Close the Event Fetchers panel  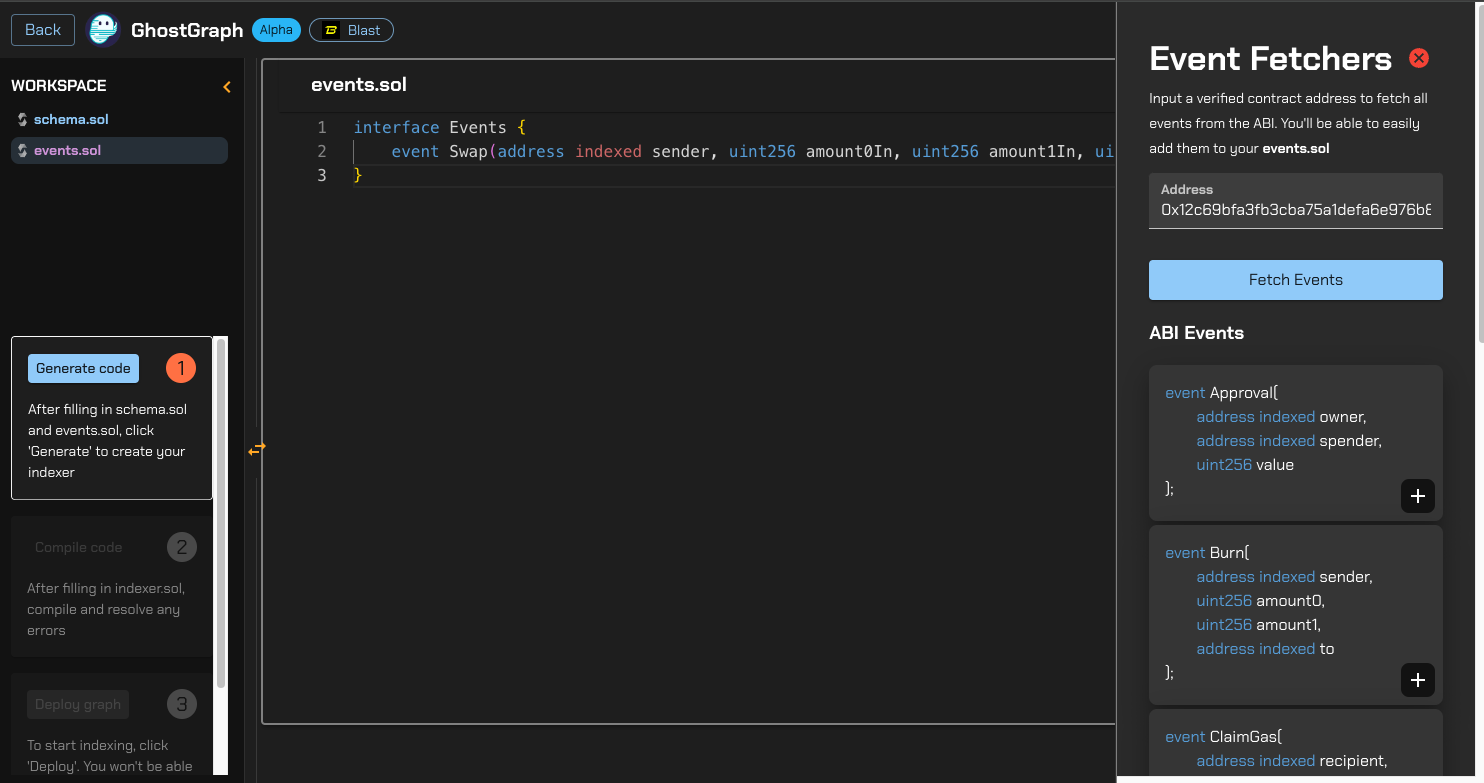pos(1419,58)
